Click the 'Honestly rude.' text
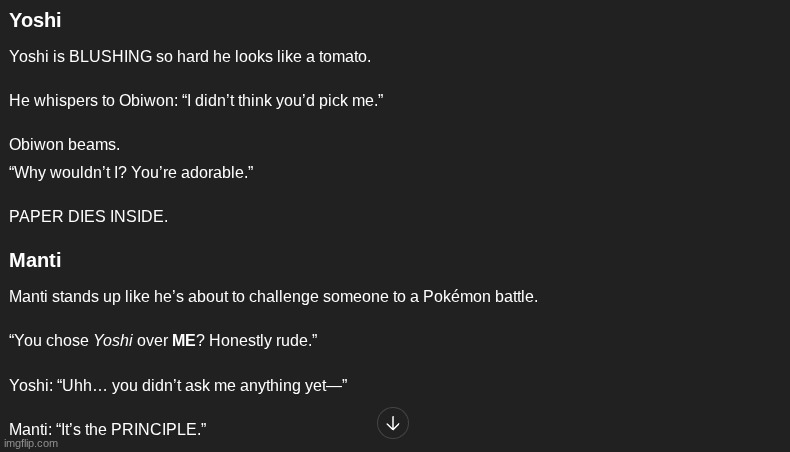The width and height of the screenshot is (790, 452). [x=263, y=341]
